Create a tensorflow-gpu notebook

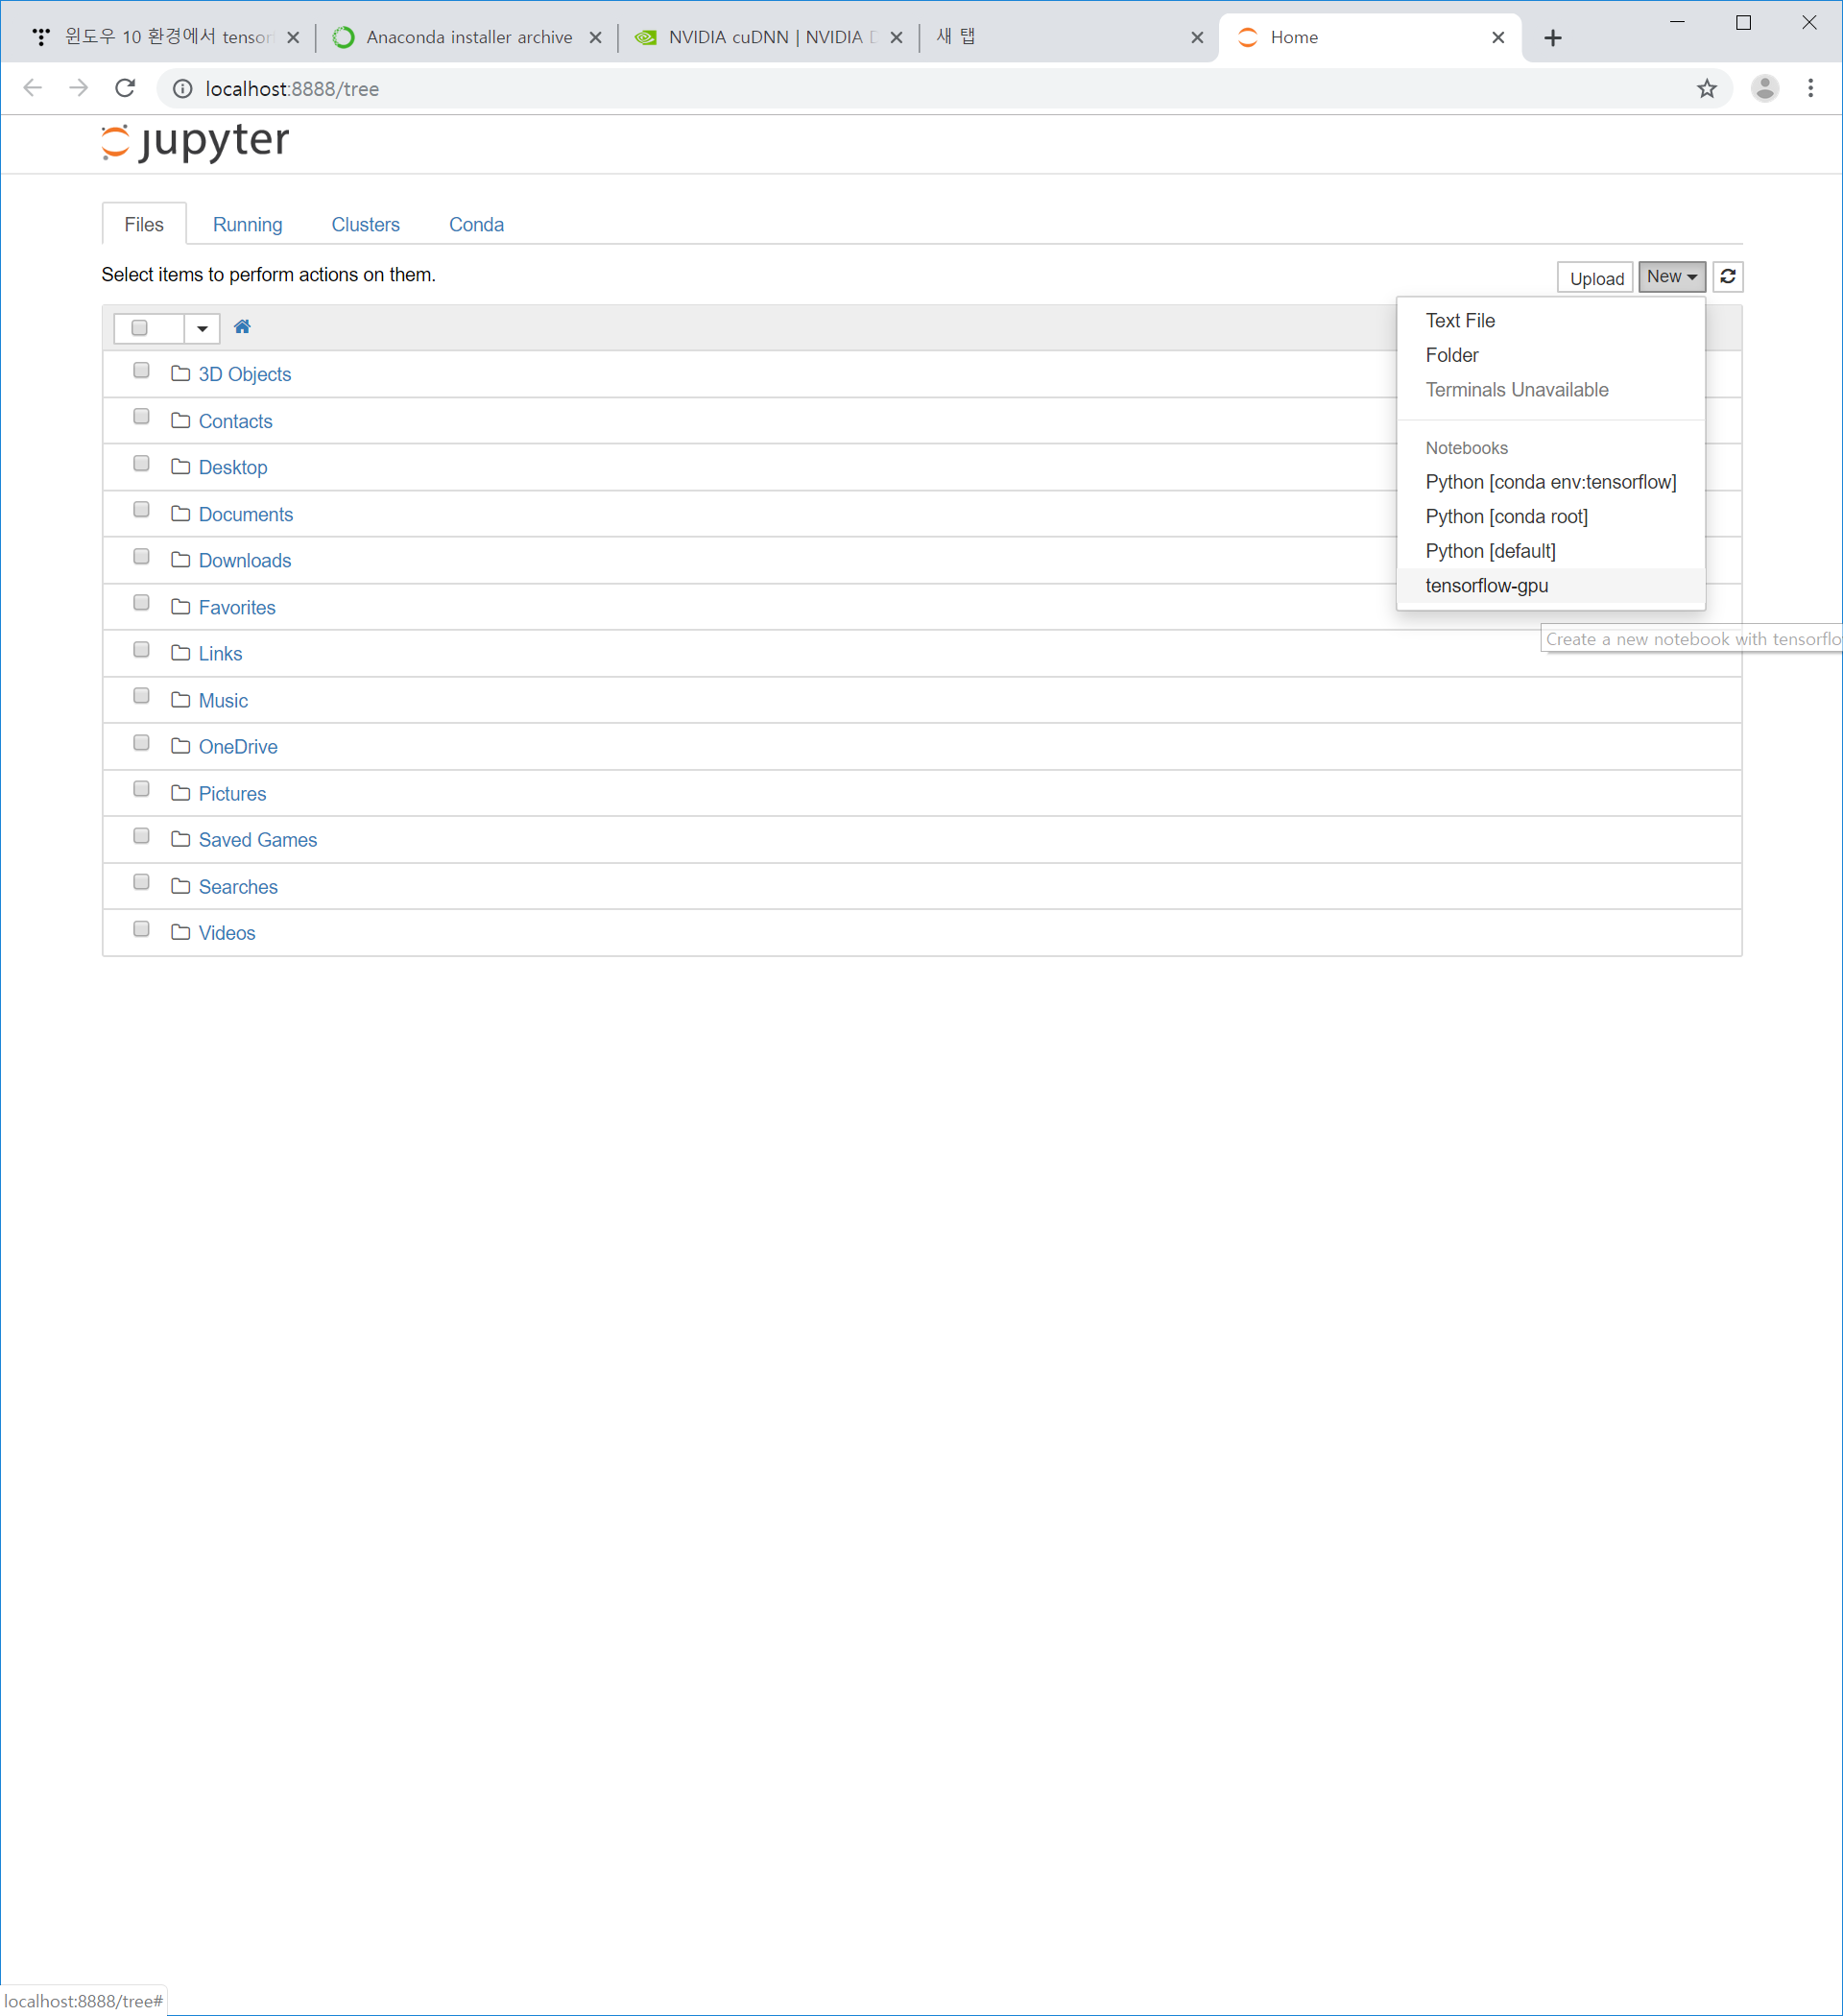pos(1486,586)
